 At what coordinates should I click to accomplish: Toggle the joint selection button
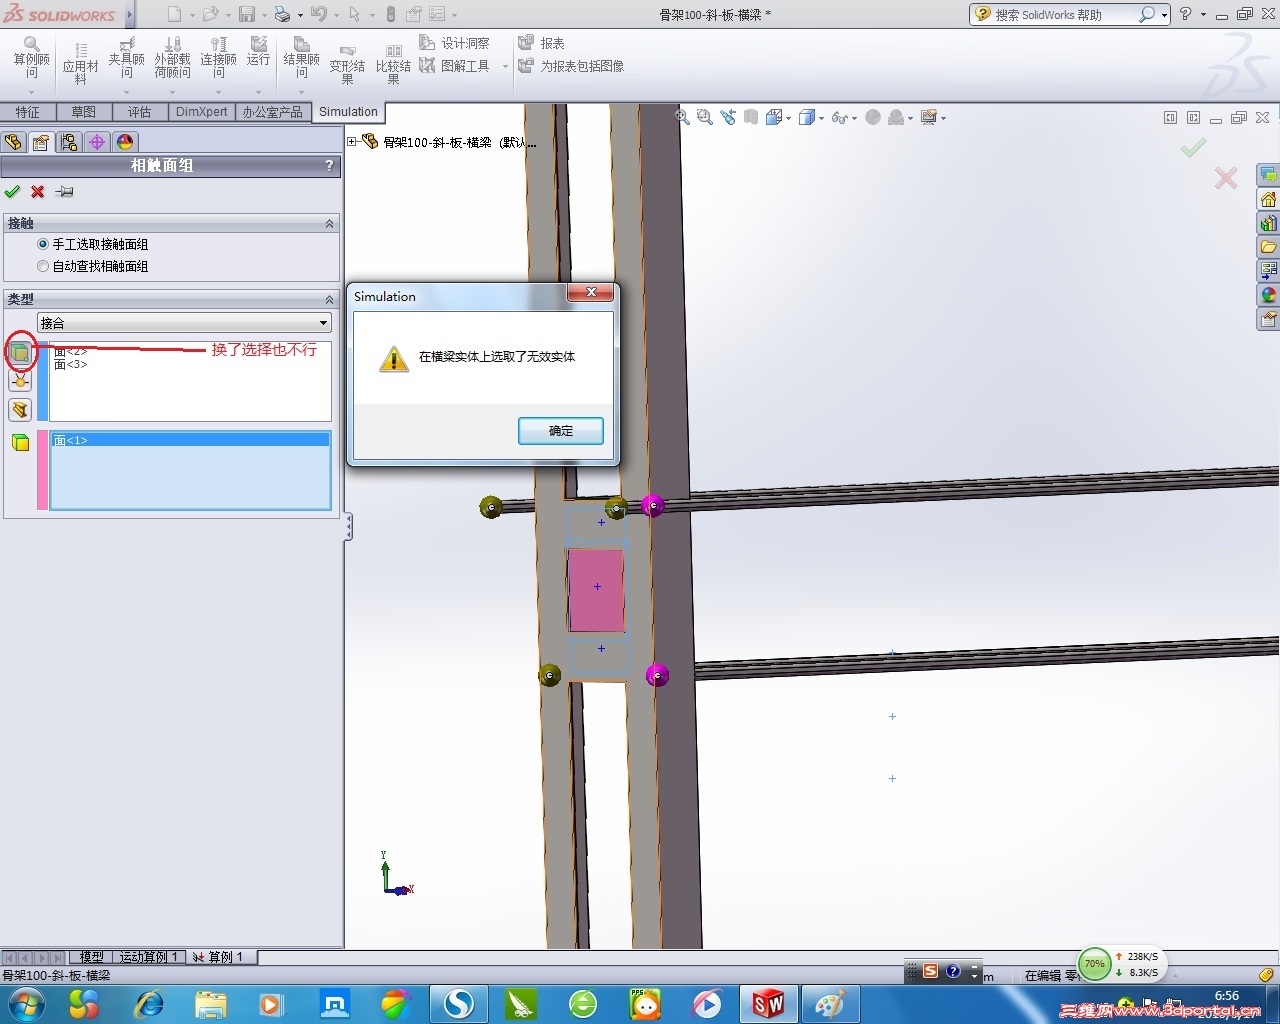20,380
